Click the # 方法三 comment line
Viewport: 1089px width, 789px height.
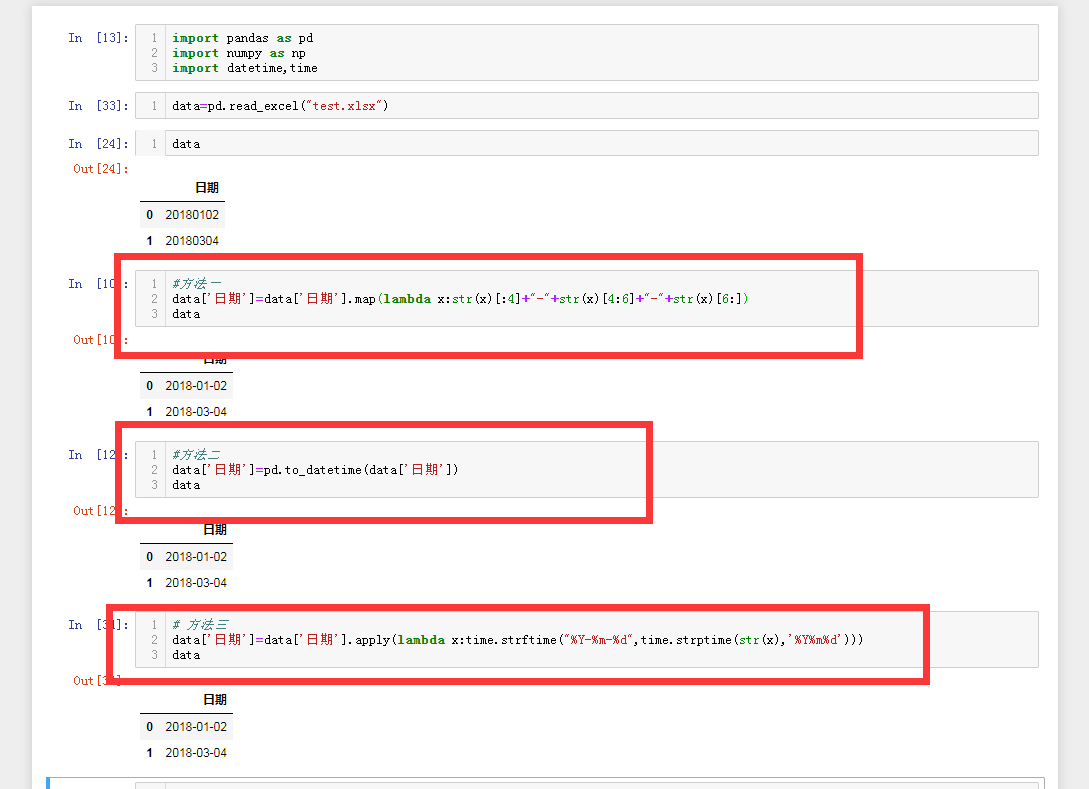(x=200, y=624)
